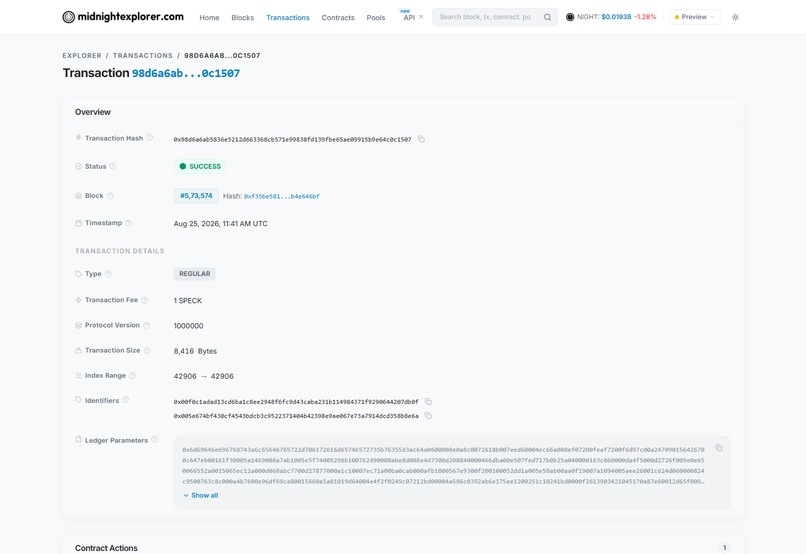This screenshot has width=806, height=554.
Task: Click the Transaction Fee lightning icon
Action: pos(78,300)
